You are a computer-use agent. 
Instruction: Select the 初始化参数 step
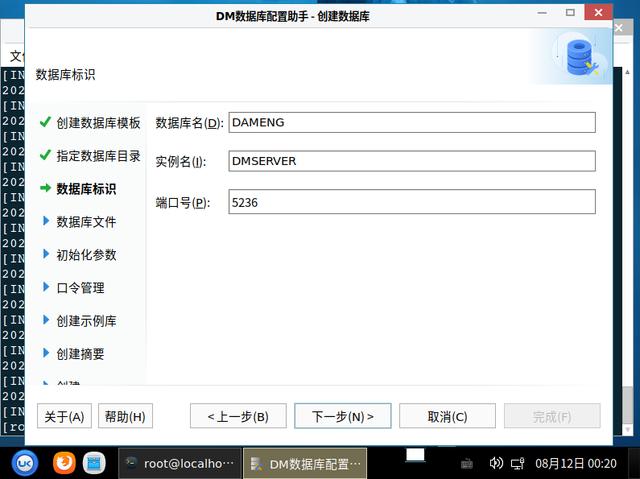86,255
